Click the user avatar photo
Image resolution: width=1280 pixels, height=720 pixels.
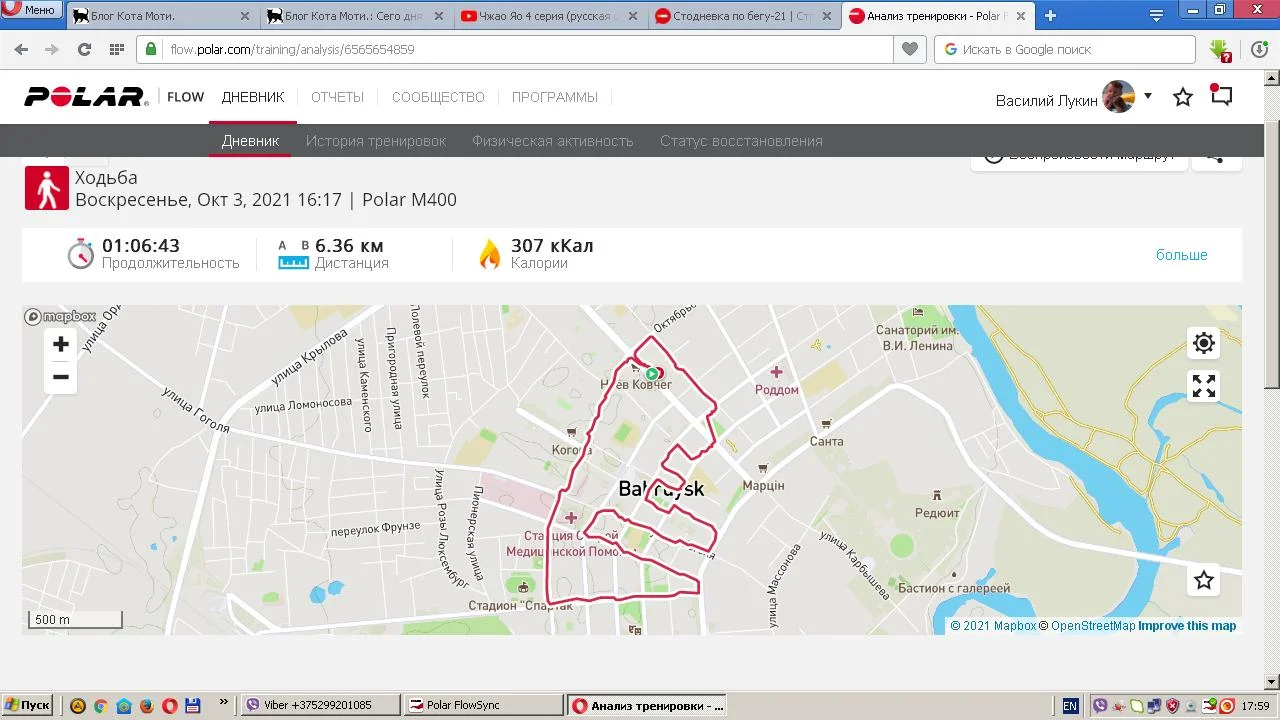coord(1118,97)
